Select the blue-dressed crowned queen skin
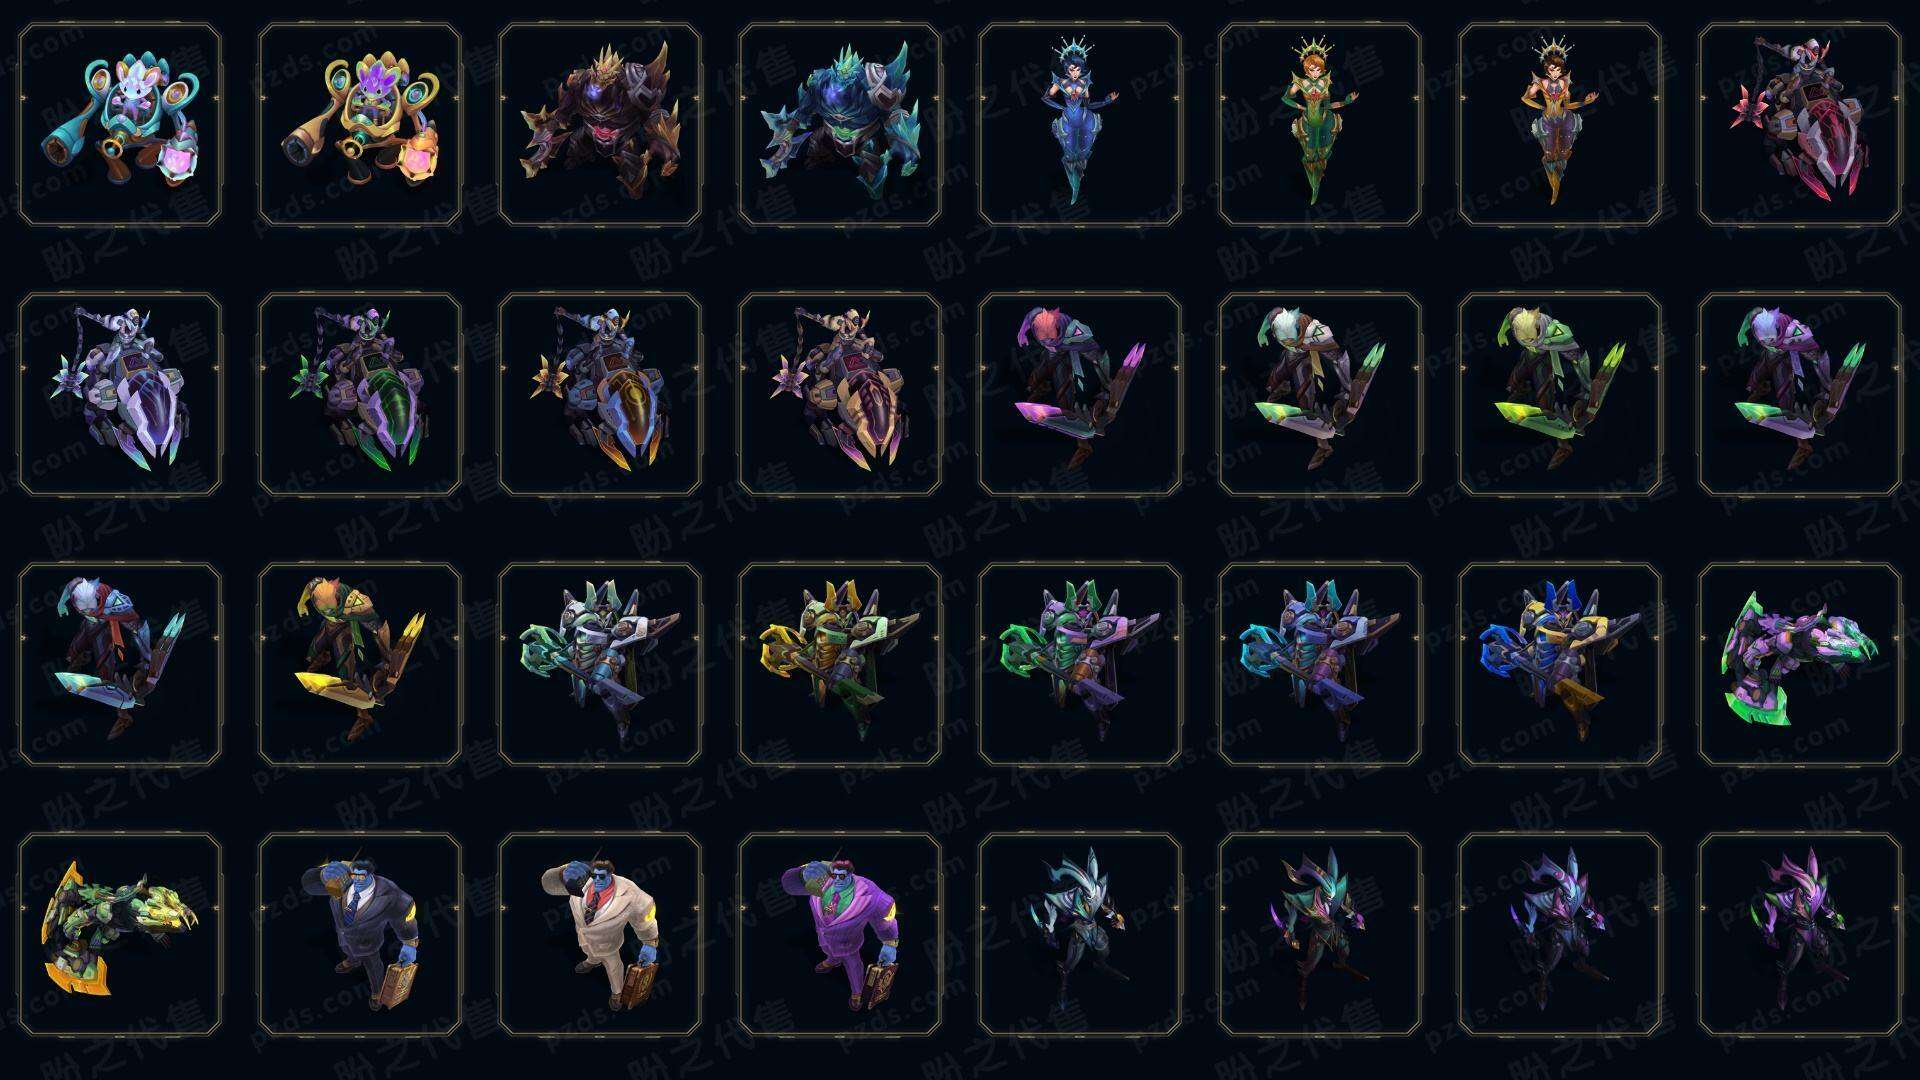 coord(1080,125)
